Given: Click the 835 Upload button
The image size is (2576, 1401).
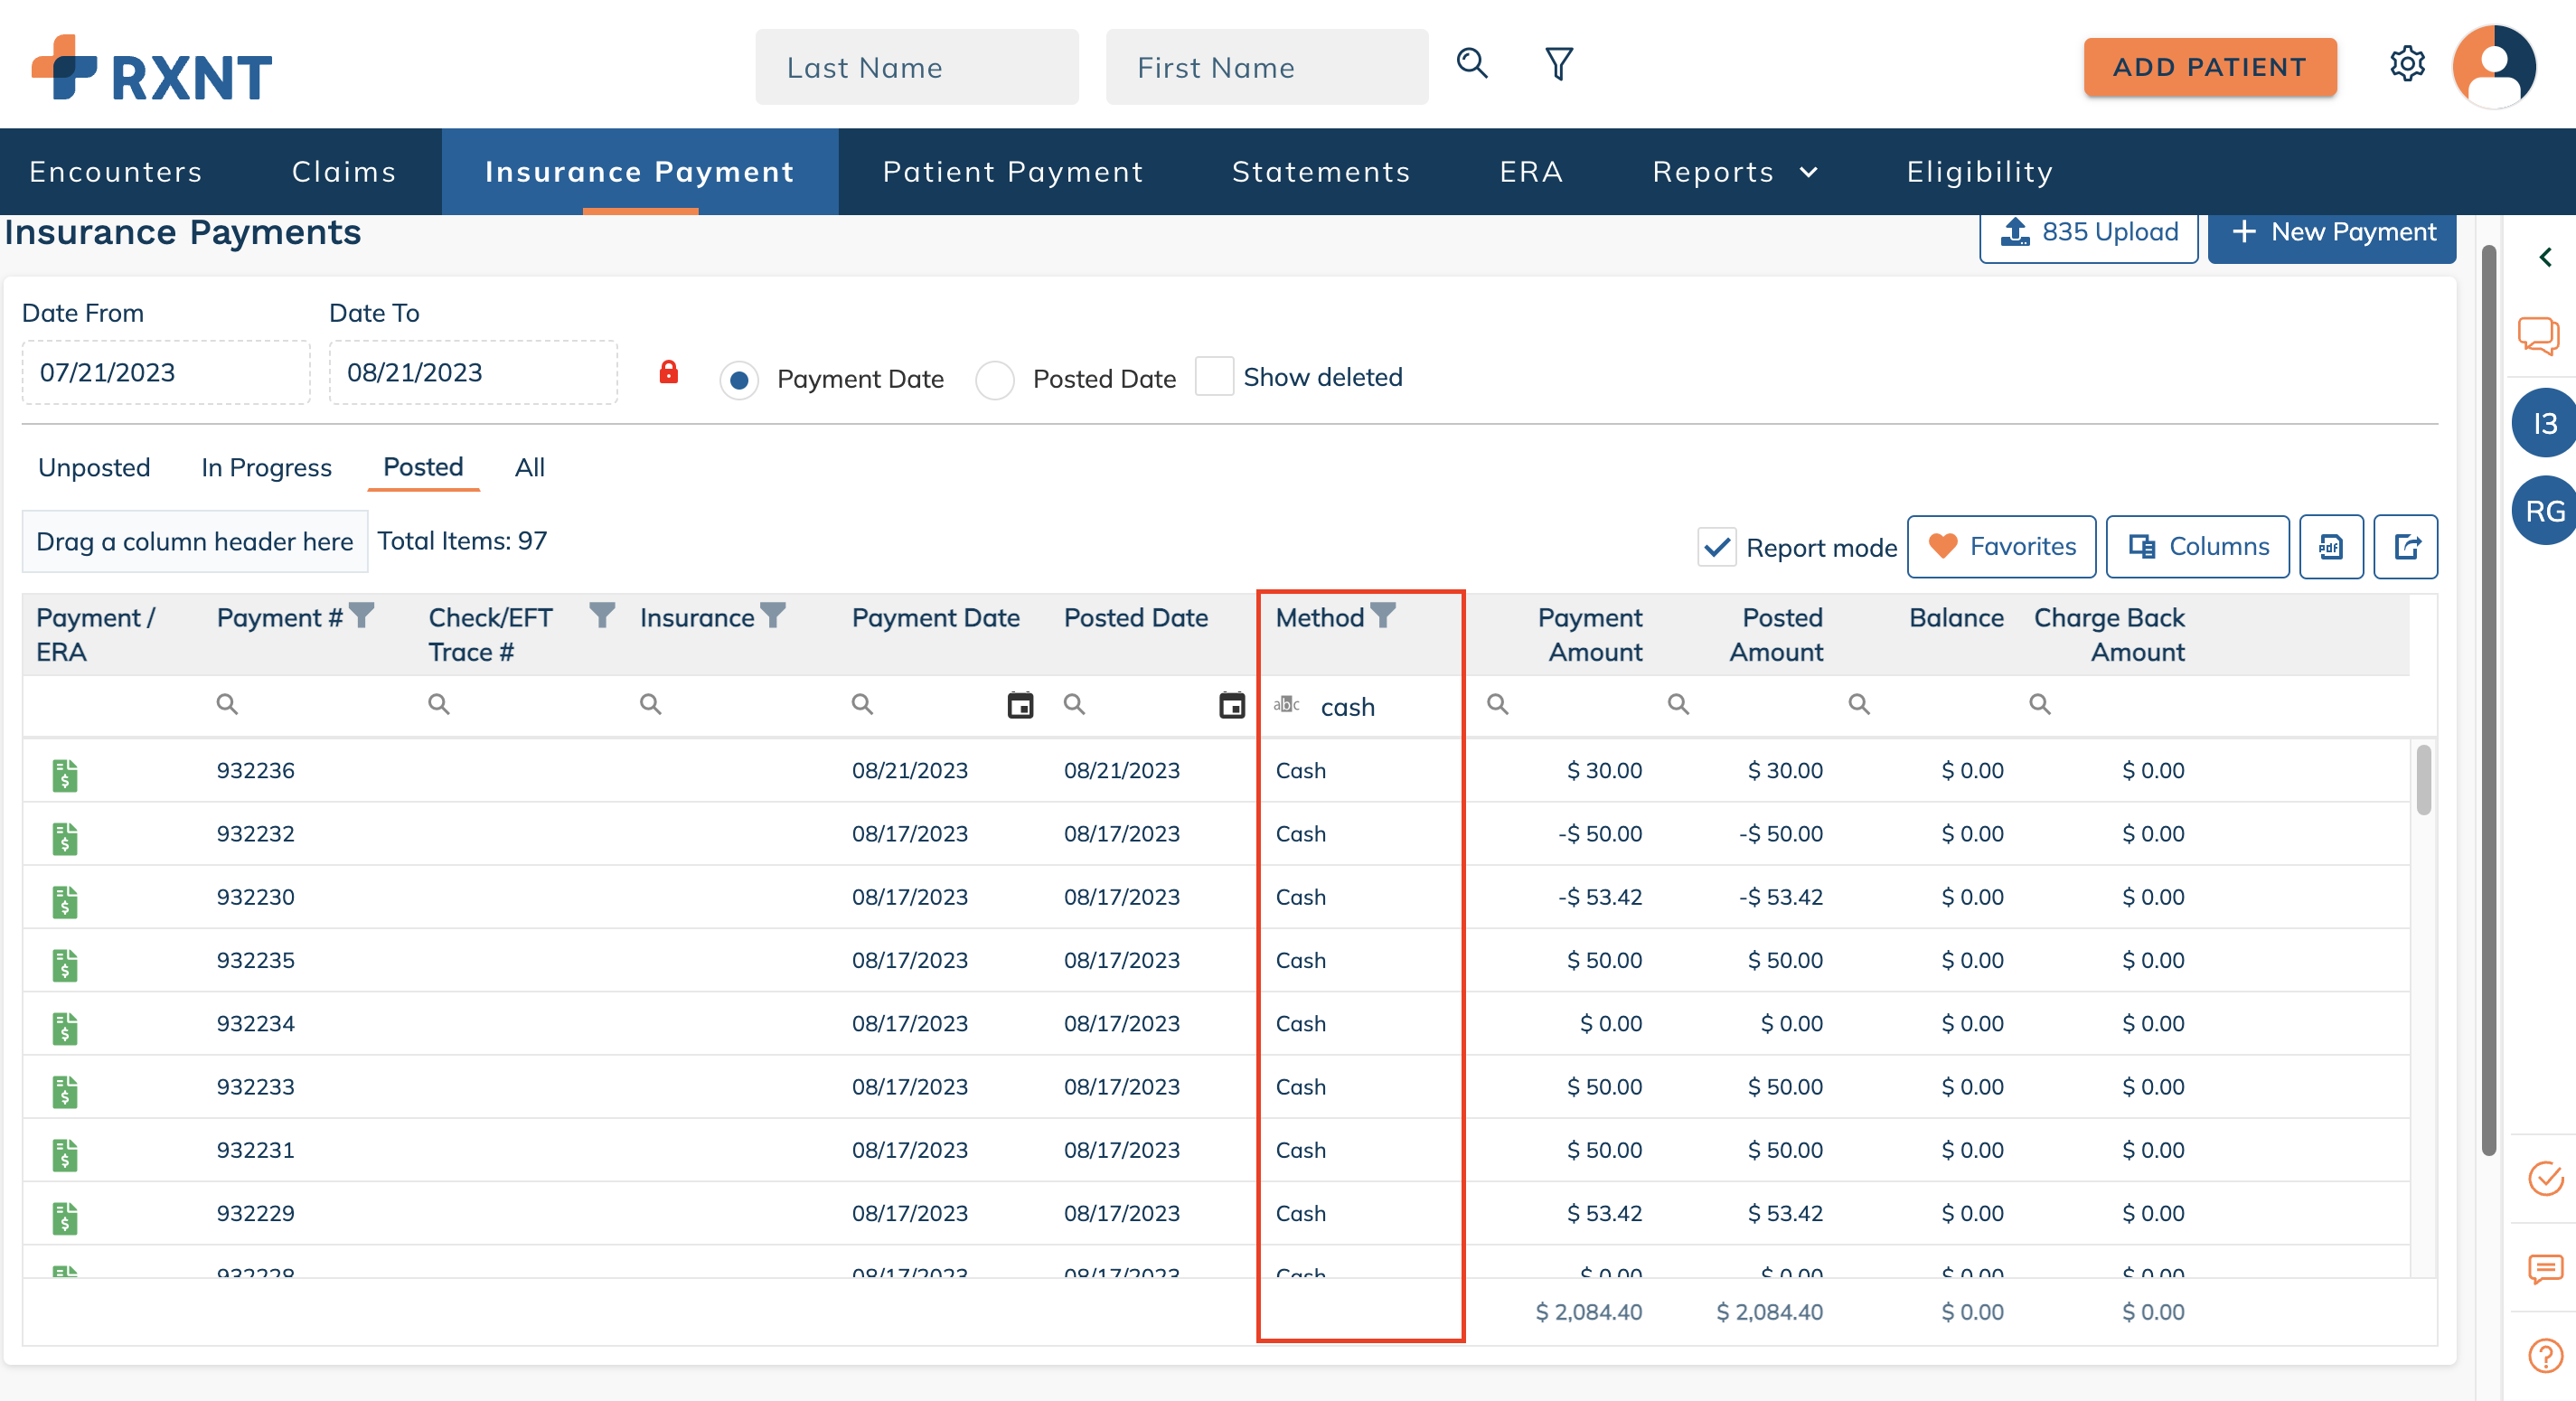Looking at the screenshot, I should (x=2088, y=234).
